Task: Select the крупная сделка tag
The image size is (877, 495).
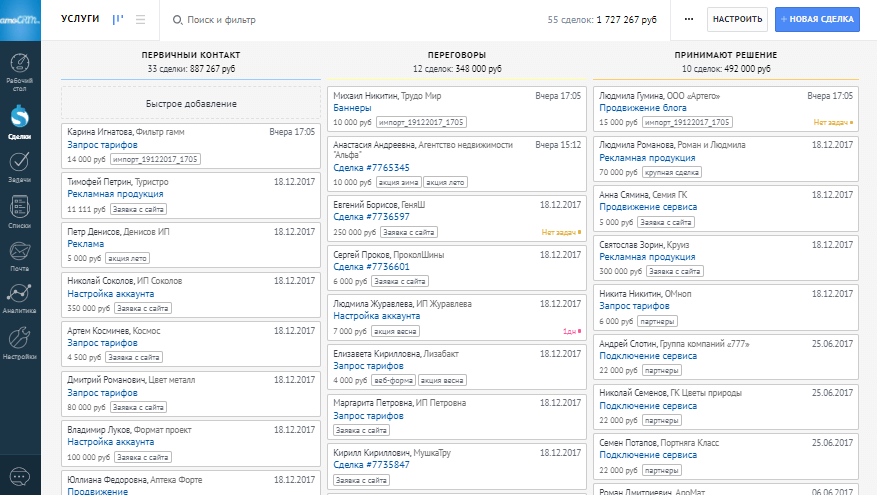Action: tap(672, 172)
